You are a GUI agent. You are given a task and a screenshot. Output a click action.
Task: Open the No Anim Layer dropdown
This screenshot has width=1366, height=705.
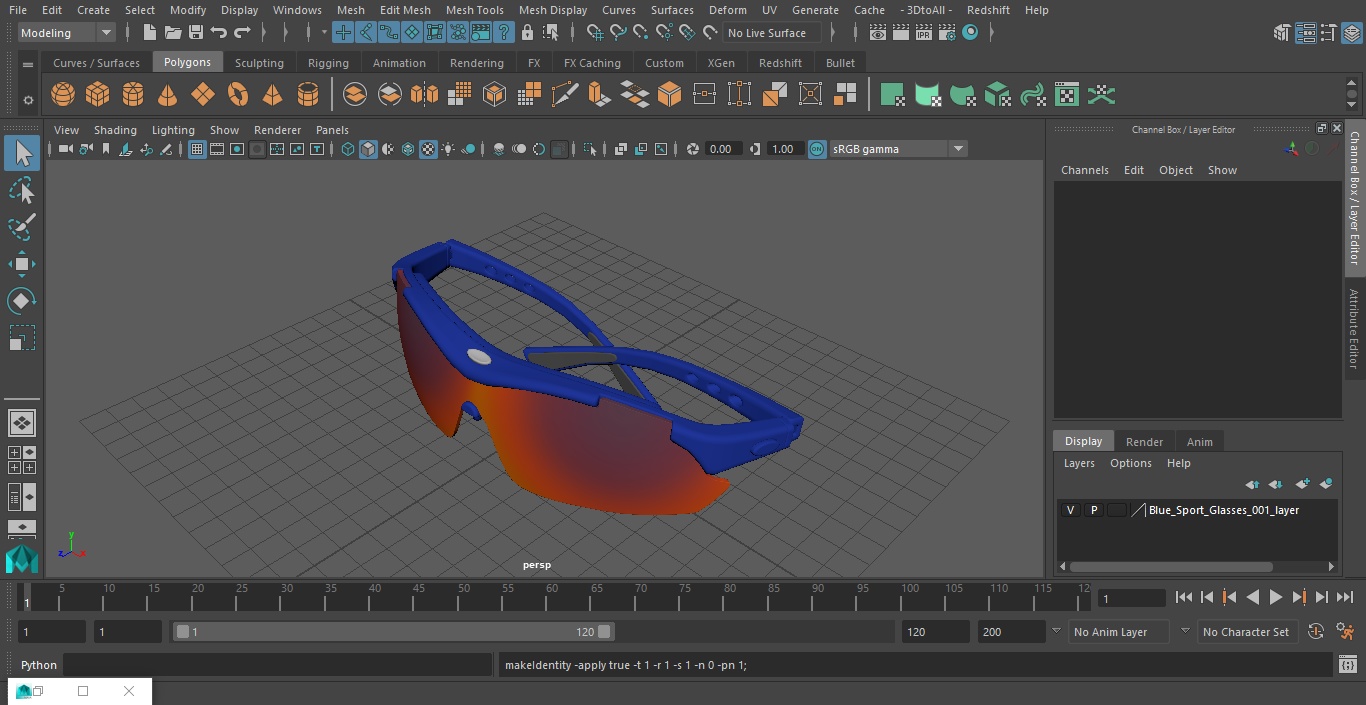1118,632
